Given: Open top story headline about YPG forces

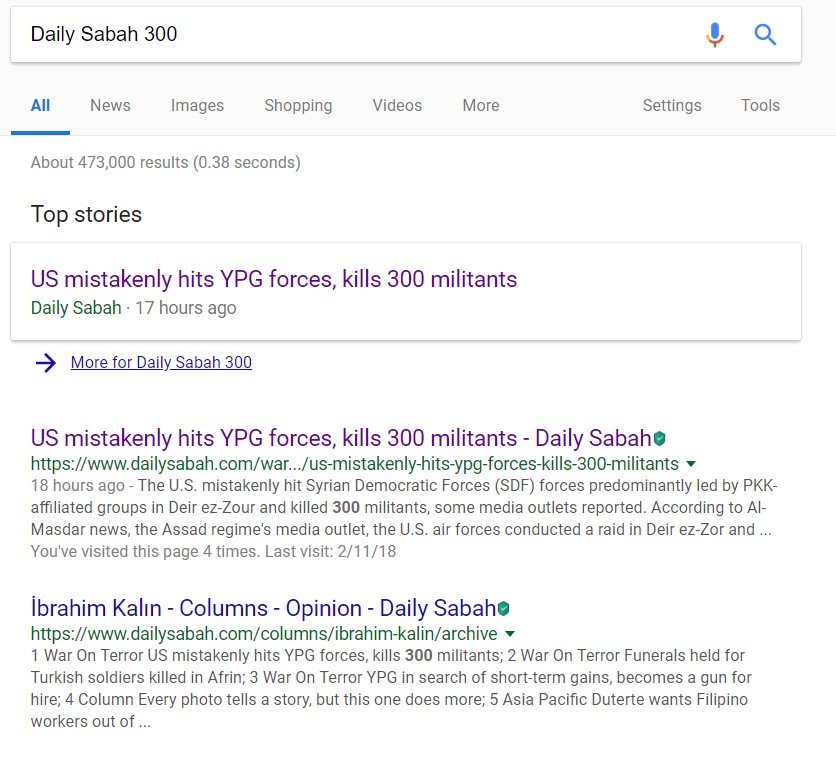Looking at the screenshot, I should click(274, 279).
